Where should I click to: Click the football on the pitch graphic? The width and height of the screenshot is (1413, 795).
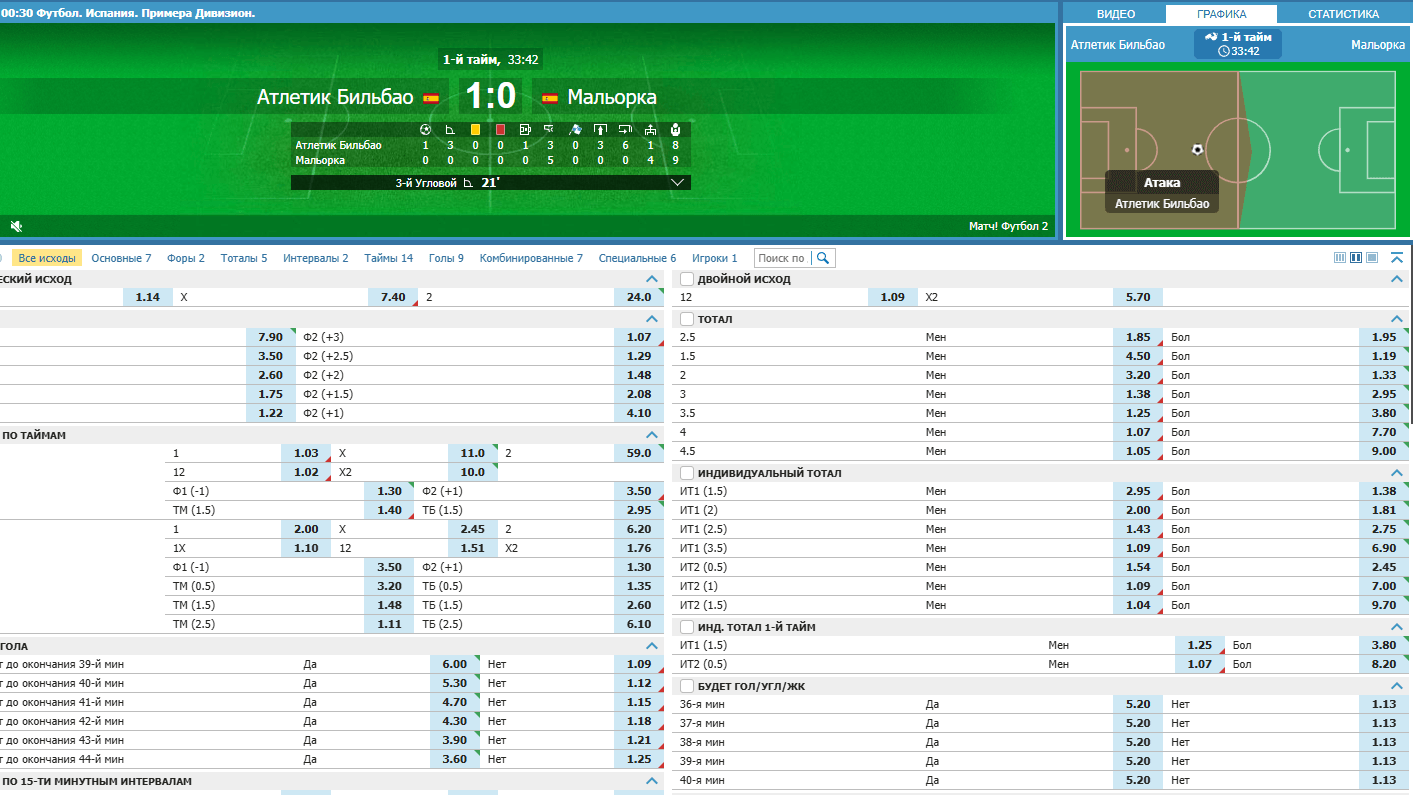tap(1198, 150)
